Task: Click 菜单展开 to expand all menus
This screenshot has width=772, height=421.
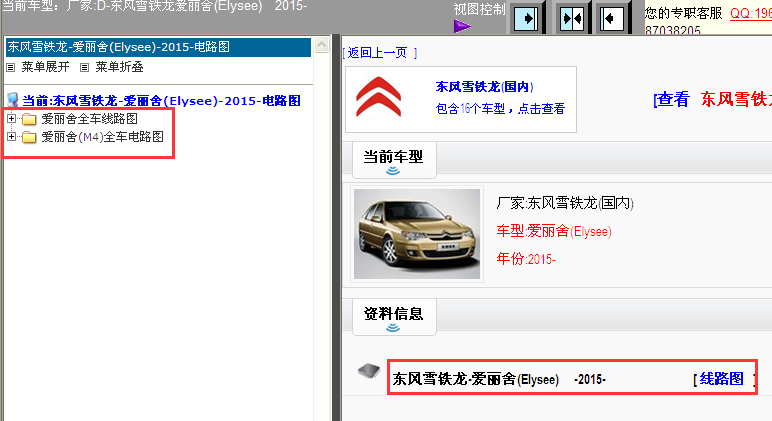Action: [x=45, y=67]
